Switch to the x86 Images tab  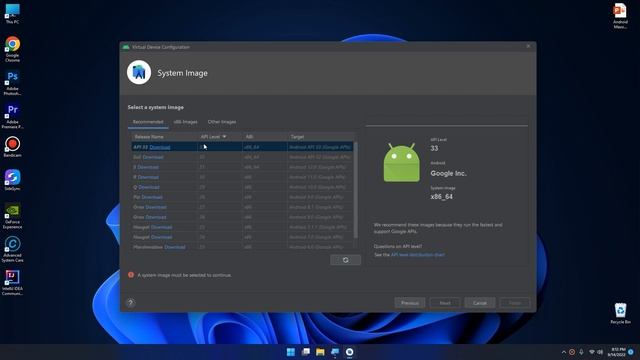pyautogui.click(x=185, y=122)
